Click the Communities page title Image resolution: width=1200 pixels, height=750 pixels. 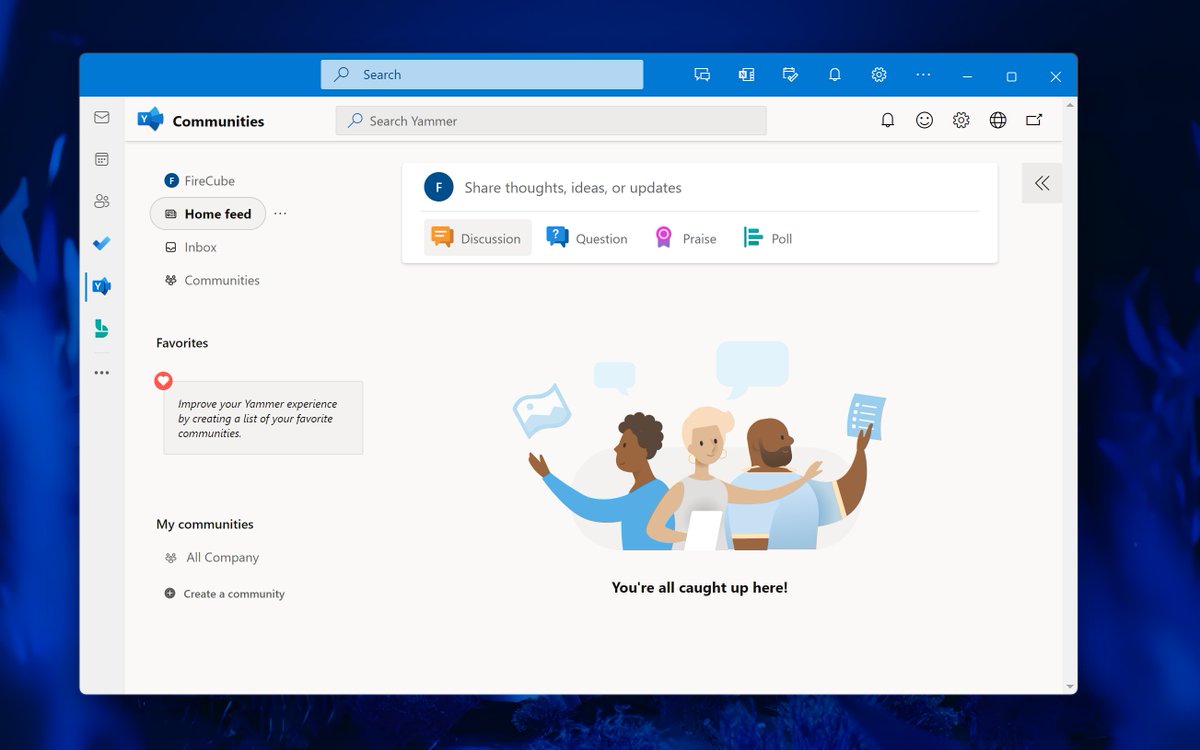(218, 121)
